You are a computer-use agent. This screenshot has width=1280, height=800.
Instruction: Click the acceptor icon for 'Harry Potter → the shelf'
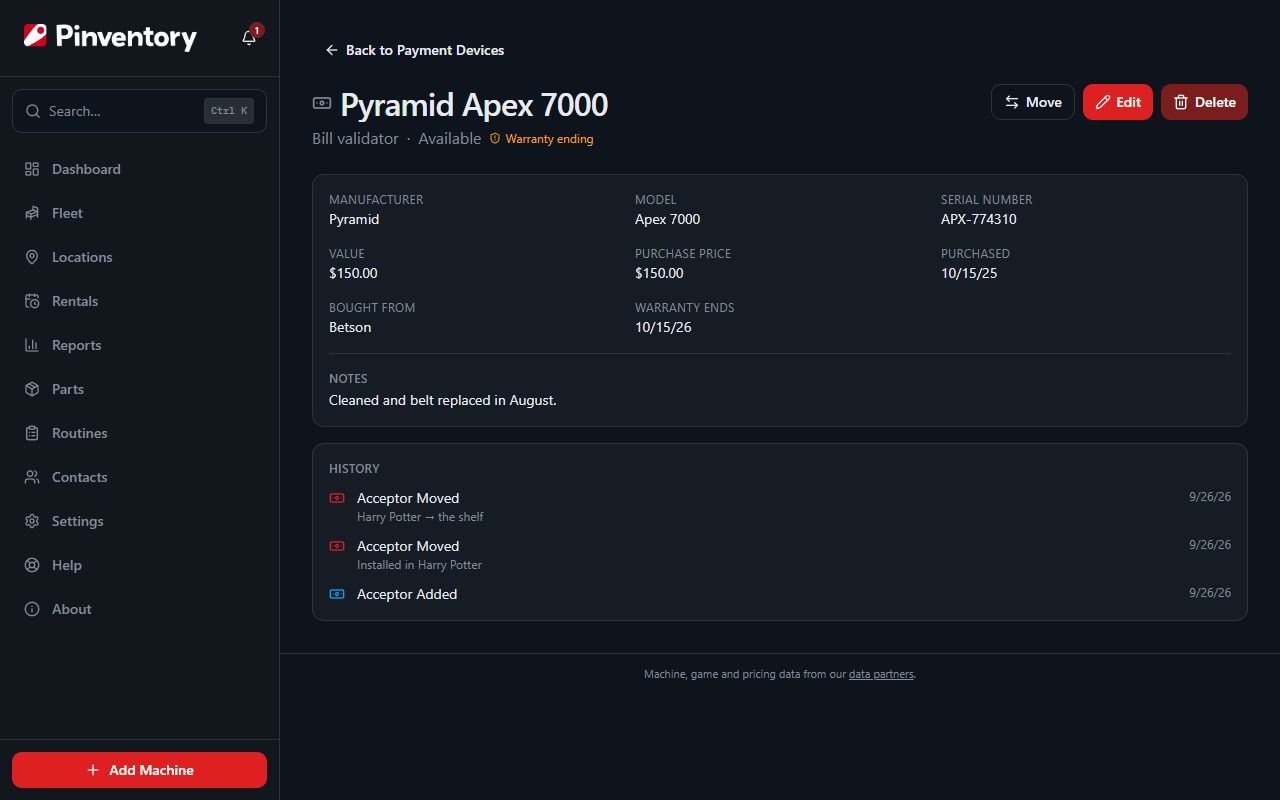(337, 498)
